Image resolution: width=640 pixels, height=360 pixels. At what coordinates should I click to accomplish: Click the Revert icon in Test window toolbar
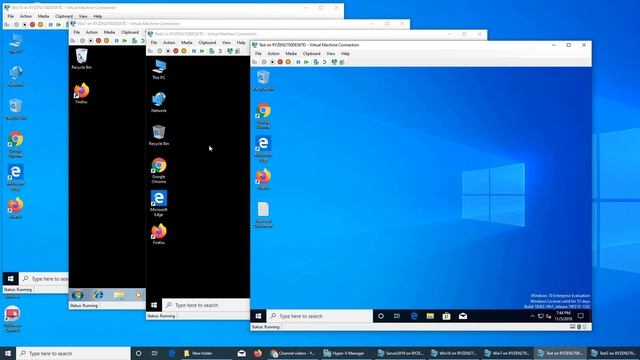pos(324,62)
